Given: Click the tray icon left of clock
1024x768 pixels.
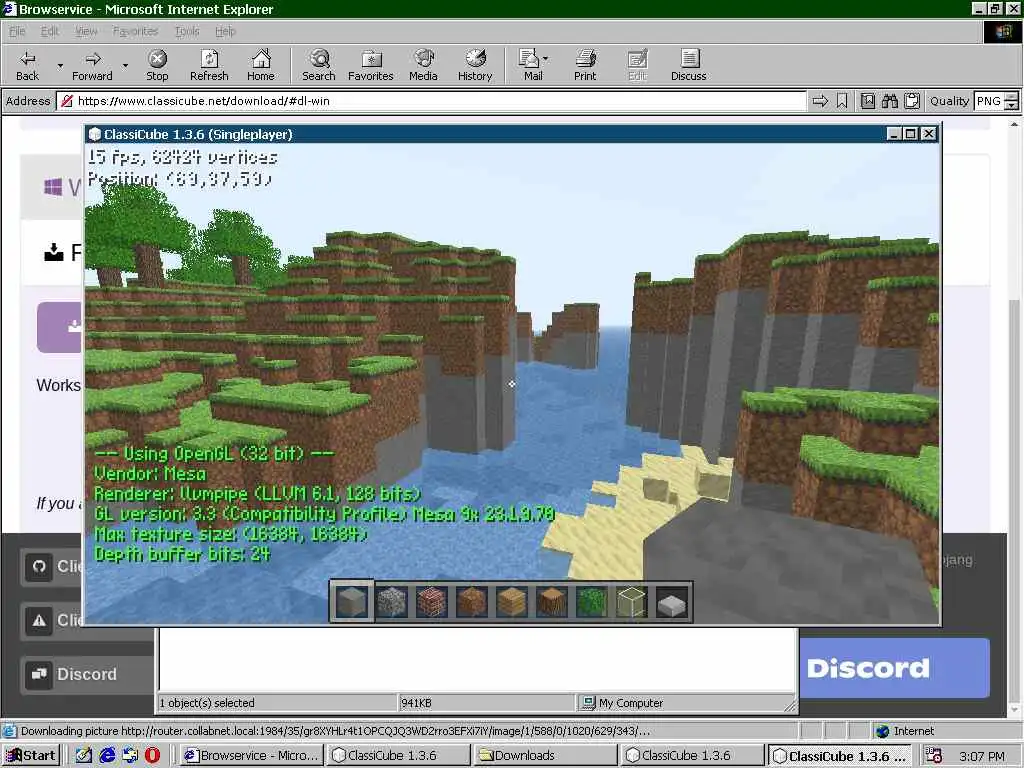Looking at the screenshot, I should coord(934,756).
